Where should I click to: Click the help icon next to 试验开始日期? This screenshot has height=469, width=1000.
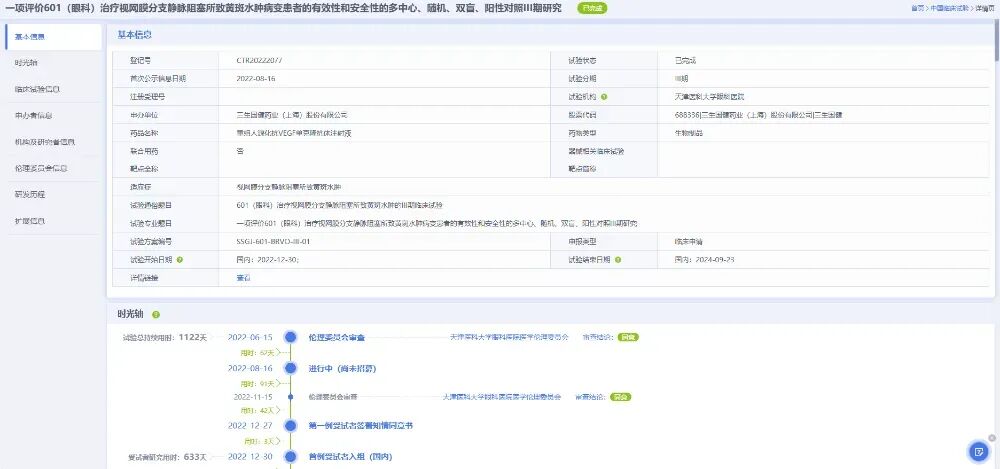pos(180,260)
